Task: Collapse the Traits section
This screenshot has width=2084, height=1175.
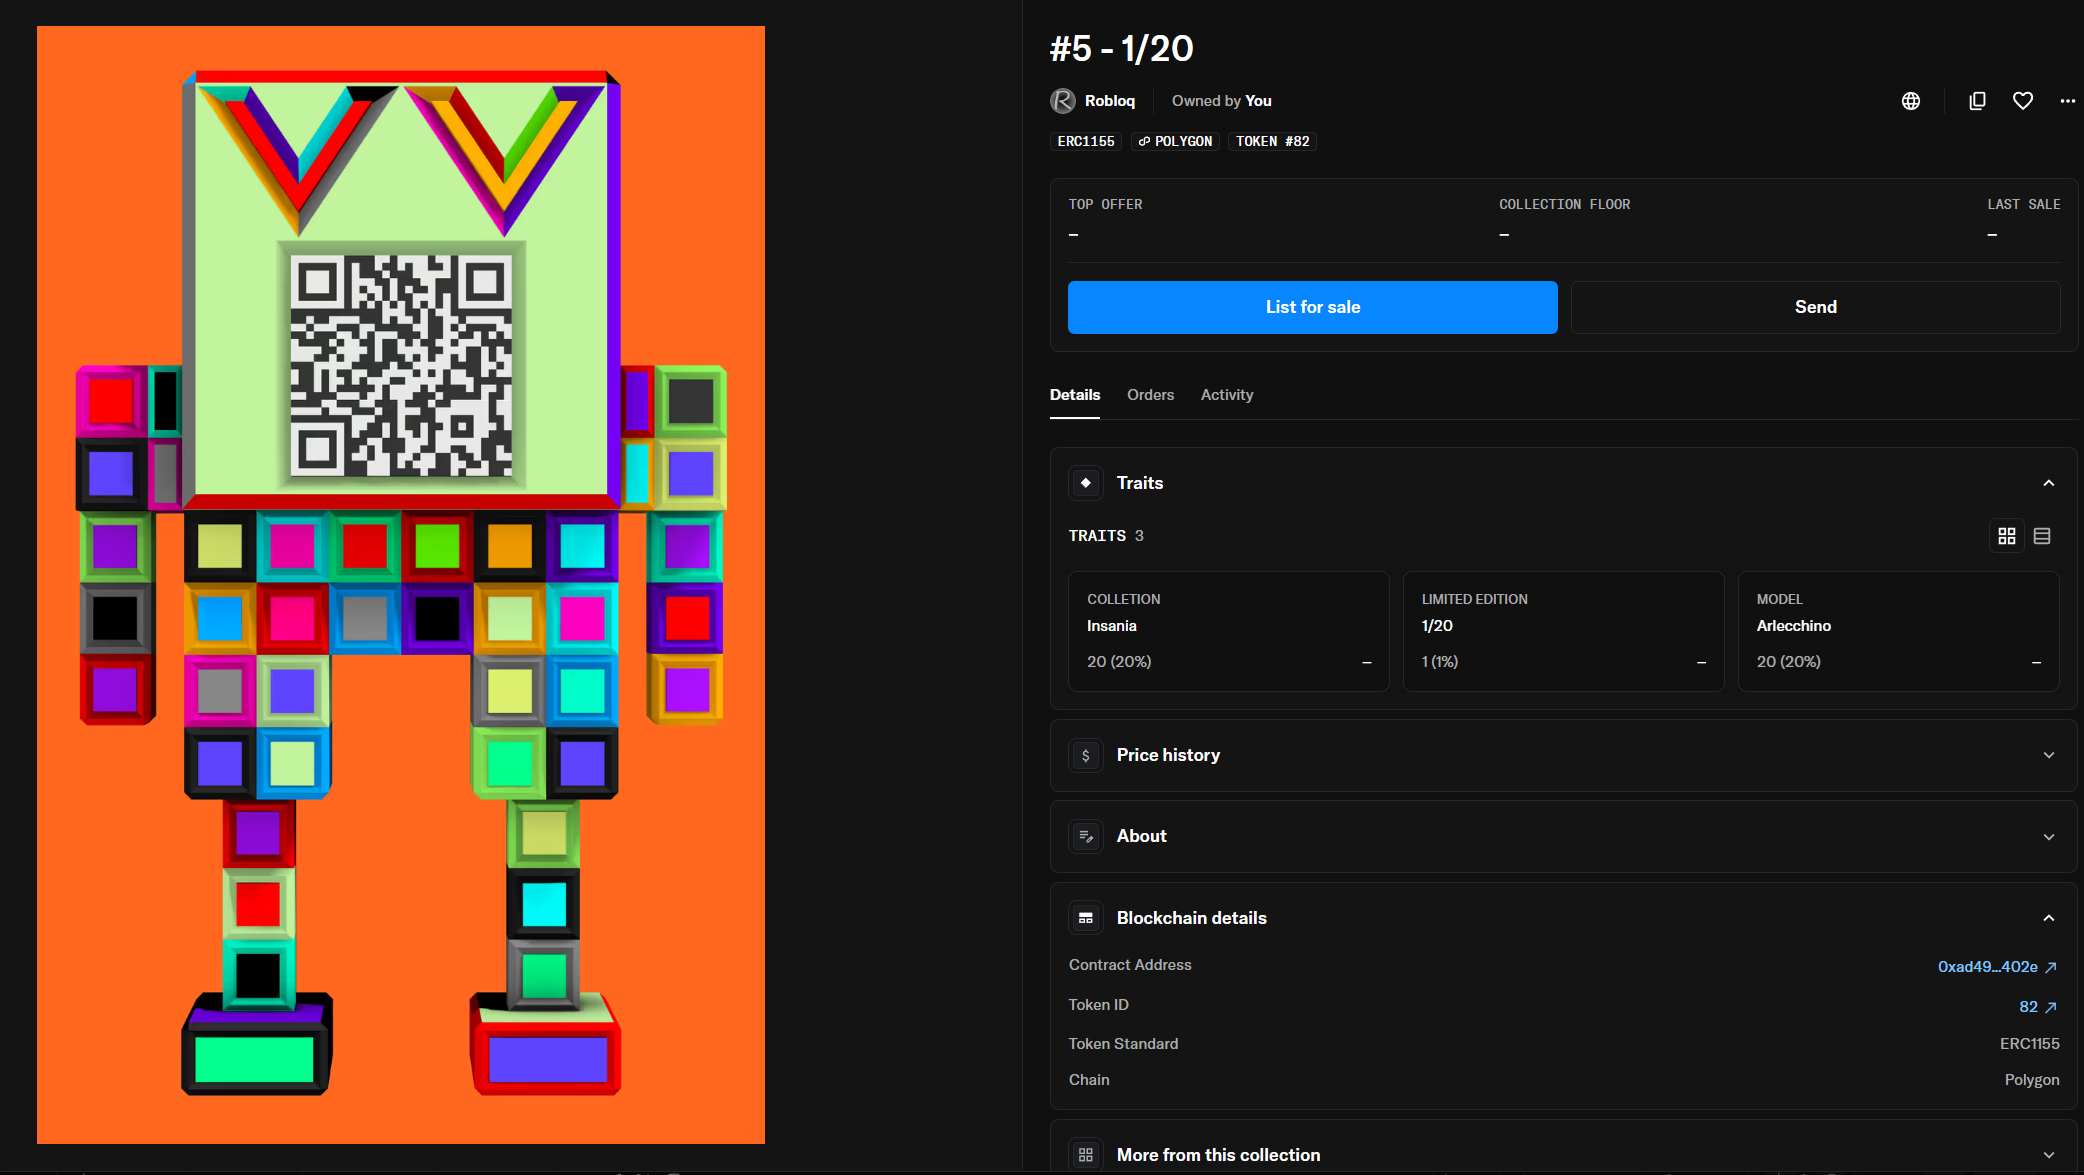Action: [x=2048, y=483]
